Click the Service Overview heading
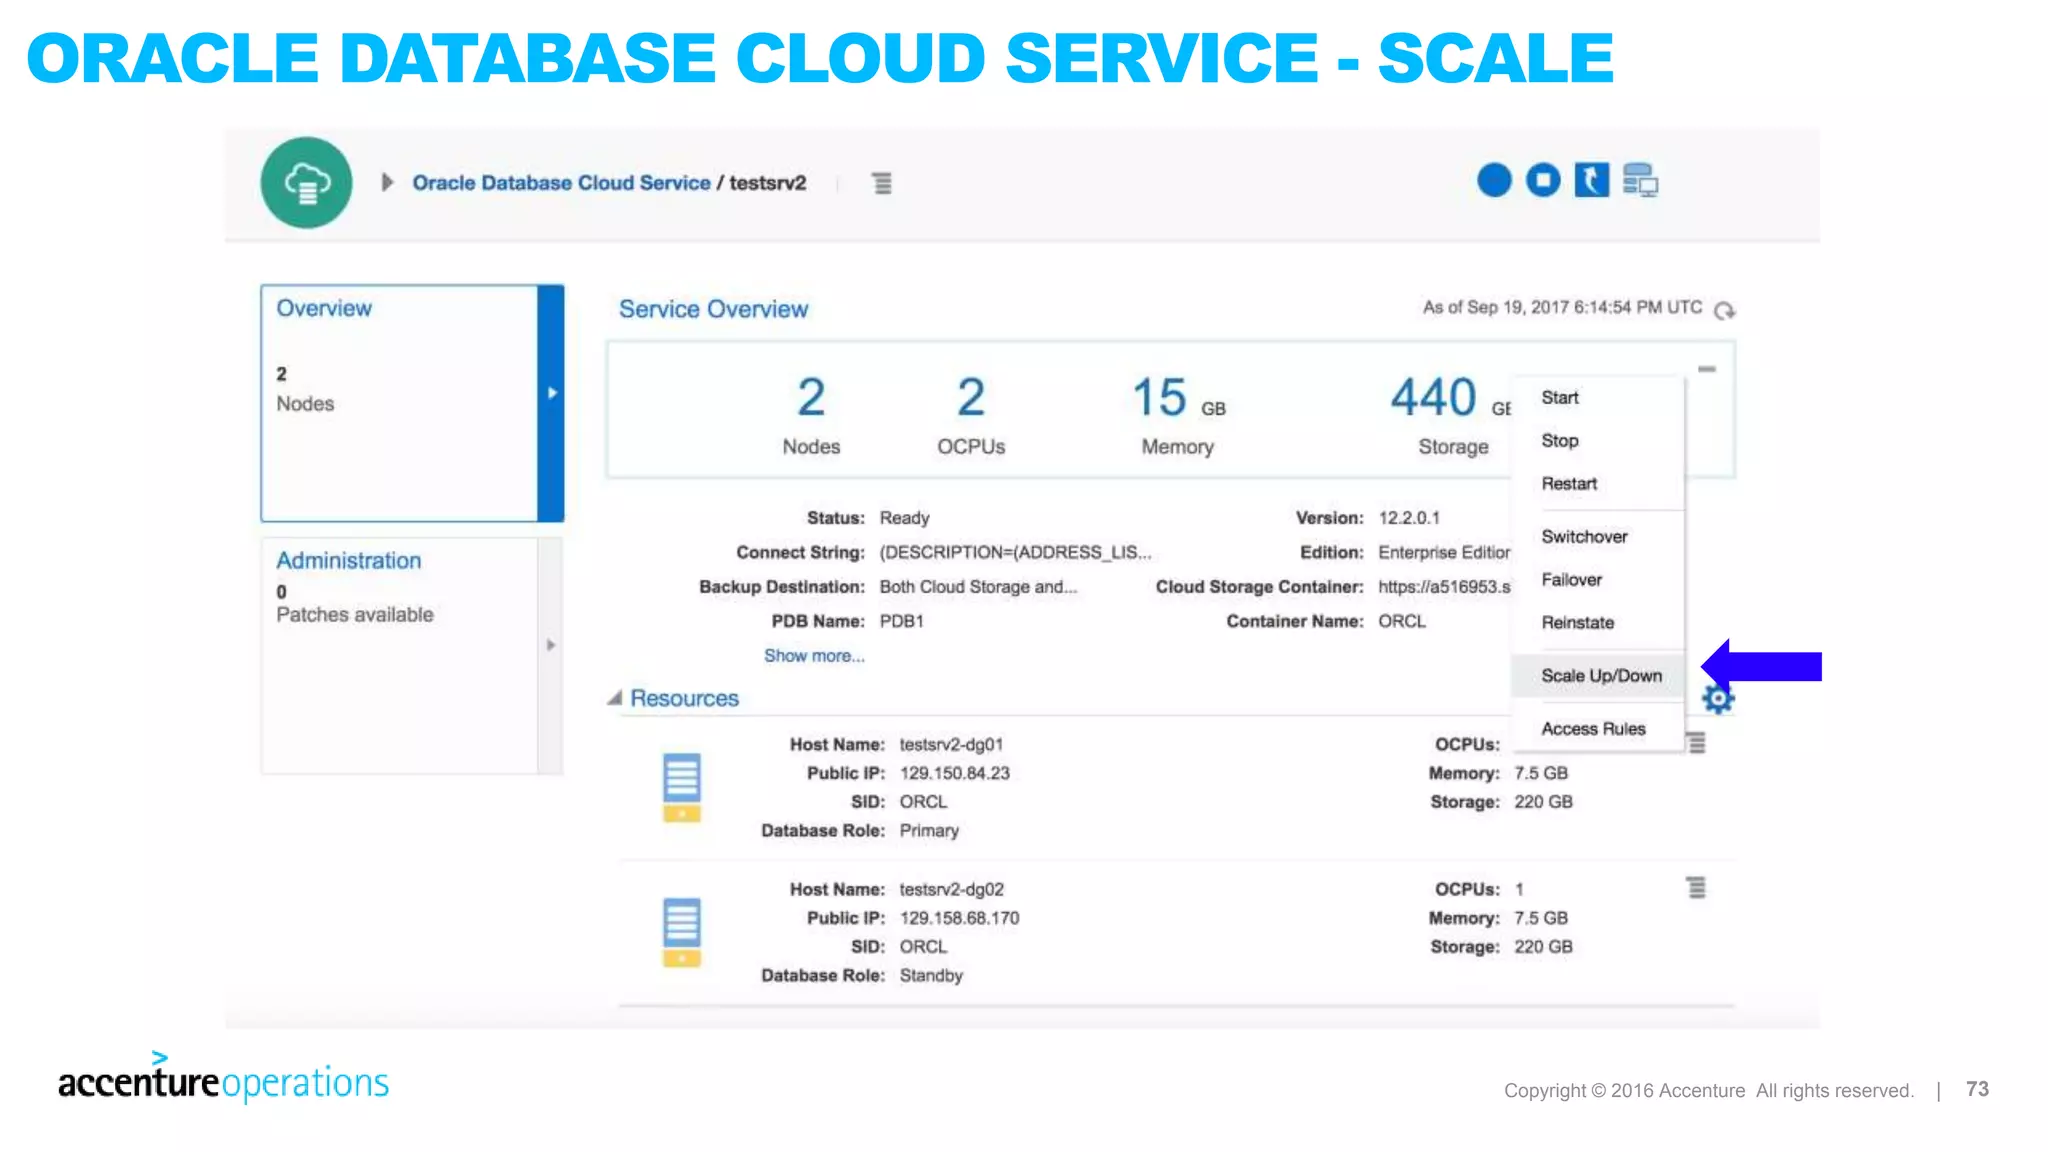 (x=713, y=310)
